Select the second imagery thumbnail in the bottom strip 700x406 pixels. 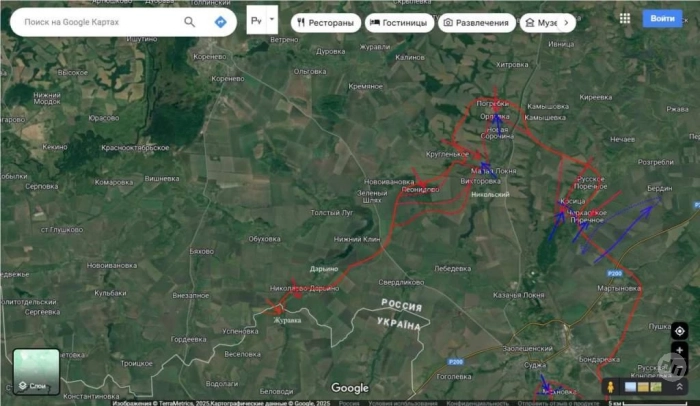click(643, 387)
